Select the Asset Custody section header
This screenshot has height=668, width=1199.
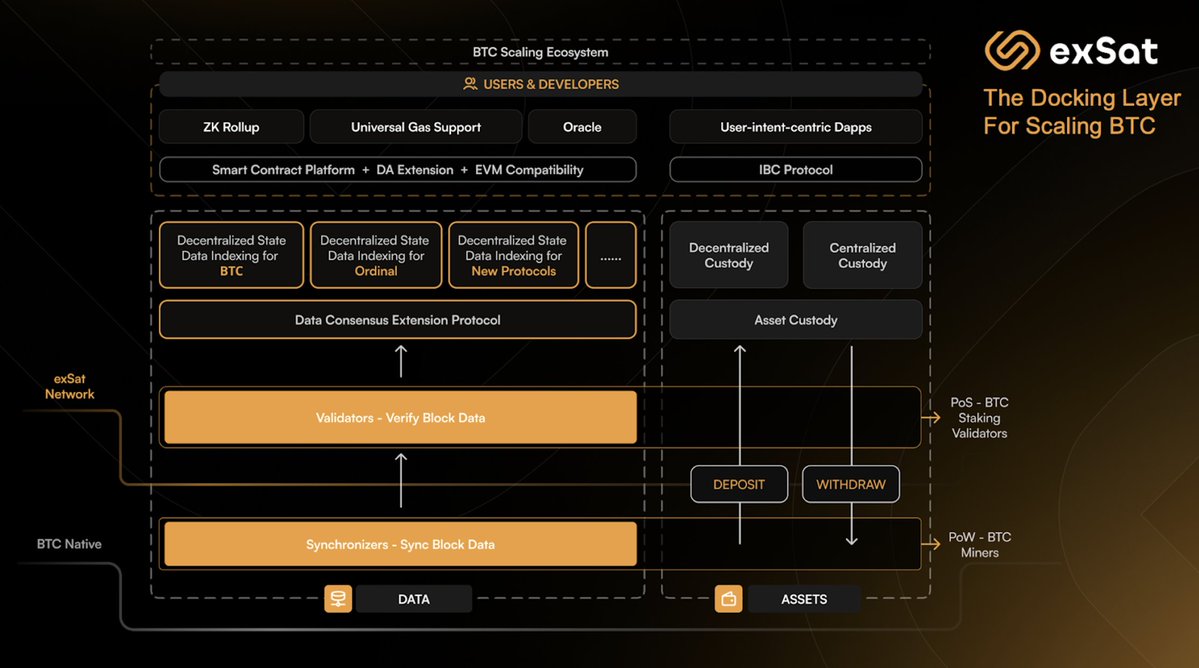795,319
